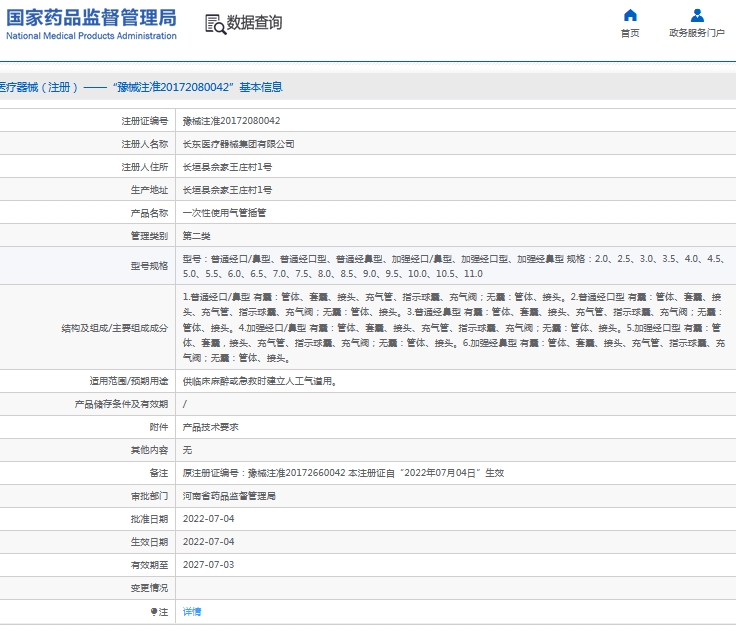Click the 有效期至 row label
Screen dimensions: 736x631
click(149, 565)
